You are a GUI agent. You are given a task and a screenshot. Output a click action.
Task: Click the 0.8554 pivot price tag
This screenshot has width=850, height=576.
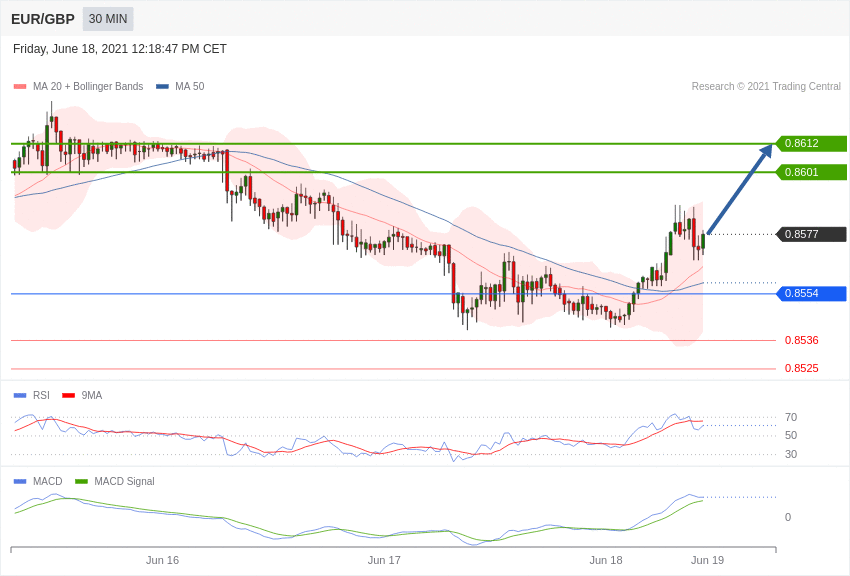pyautogui.click(x=812, y=294)
